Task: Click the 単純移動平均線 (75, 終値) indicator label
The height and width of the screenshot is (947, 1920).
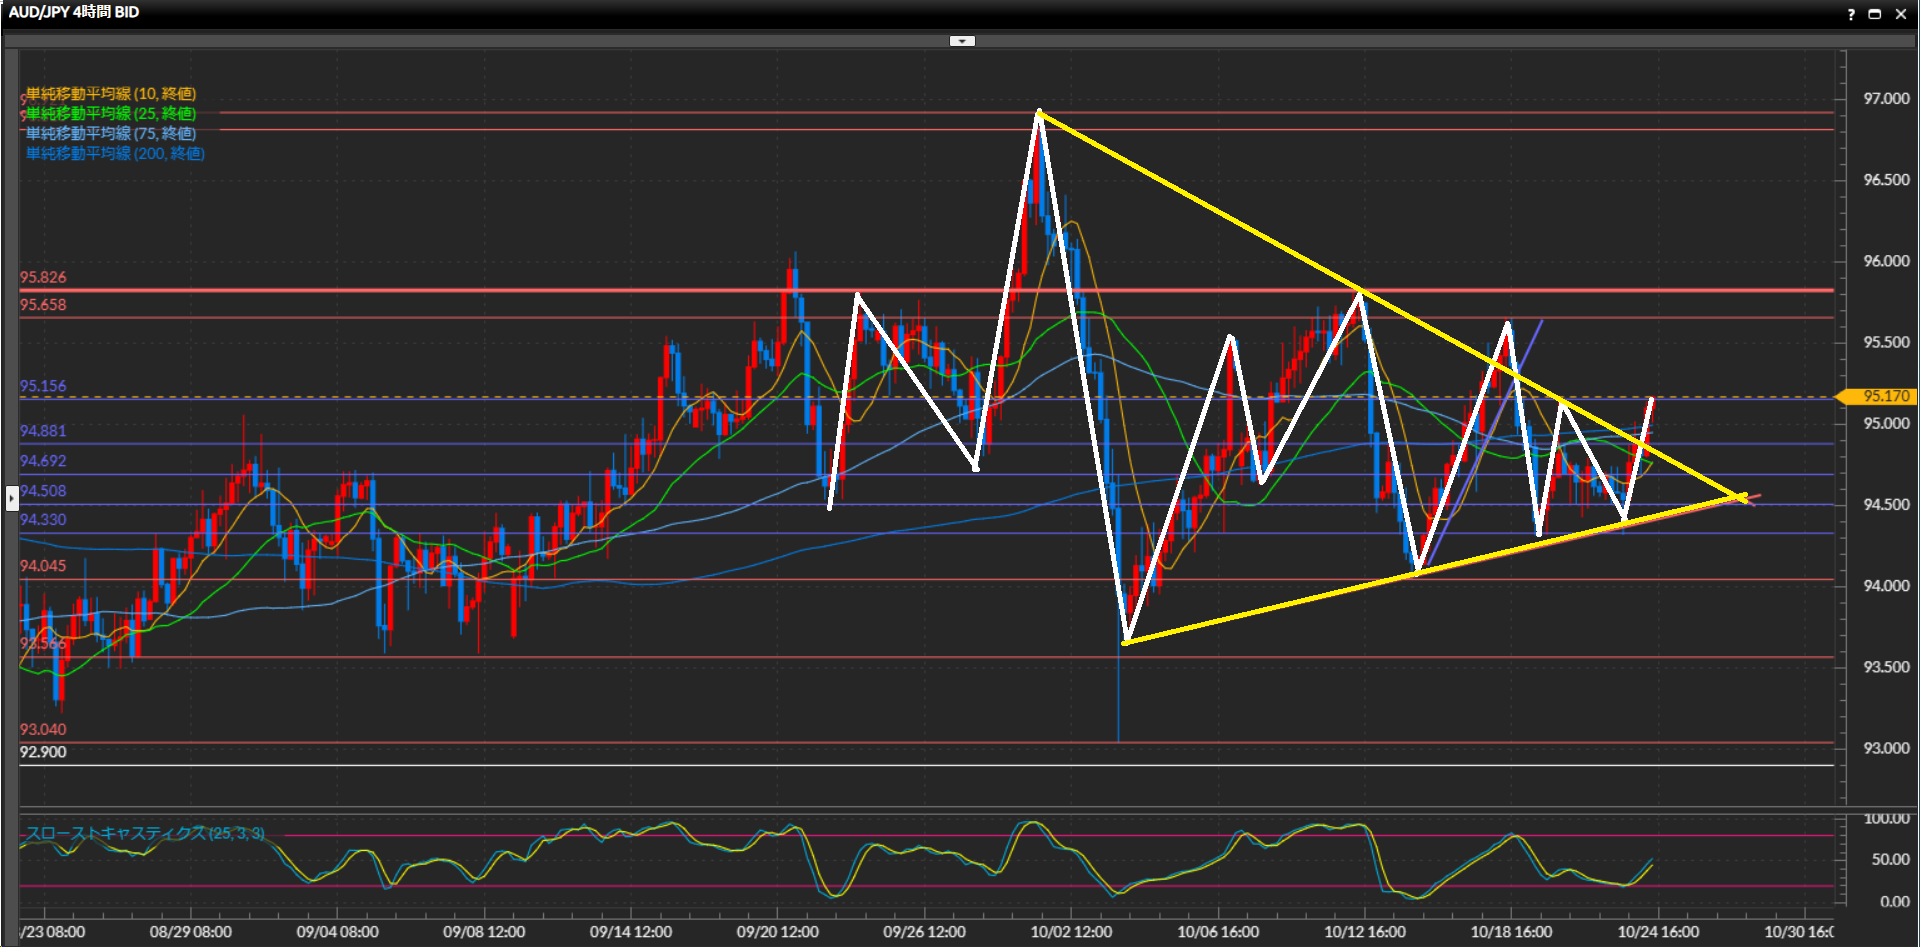Action: (110, 134)
